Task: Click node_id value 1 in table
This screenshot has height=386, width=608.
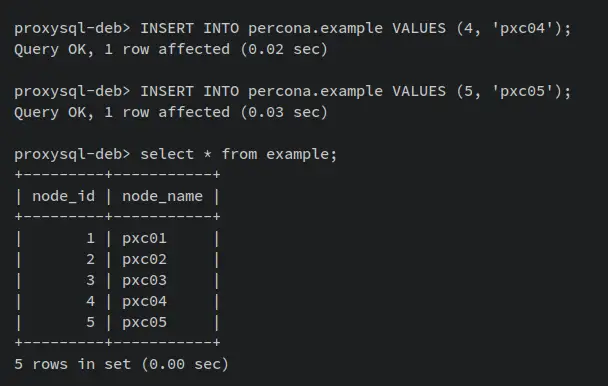Action: (x=90, y=238)
